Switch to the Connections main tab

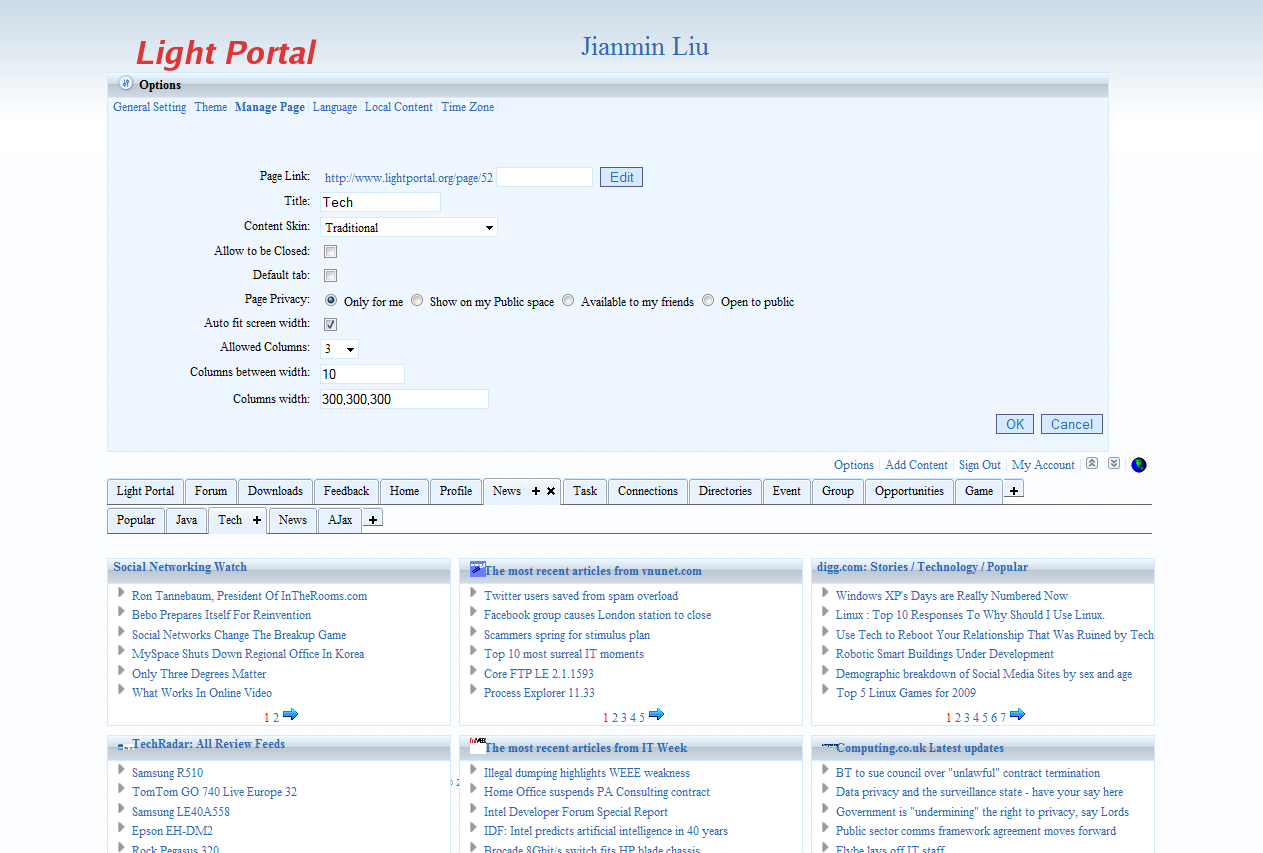pyautogui.click(x=648, y=491)
